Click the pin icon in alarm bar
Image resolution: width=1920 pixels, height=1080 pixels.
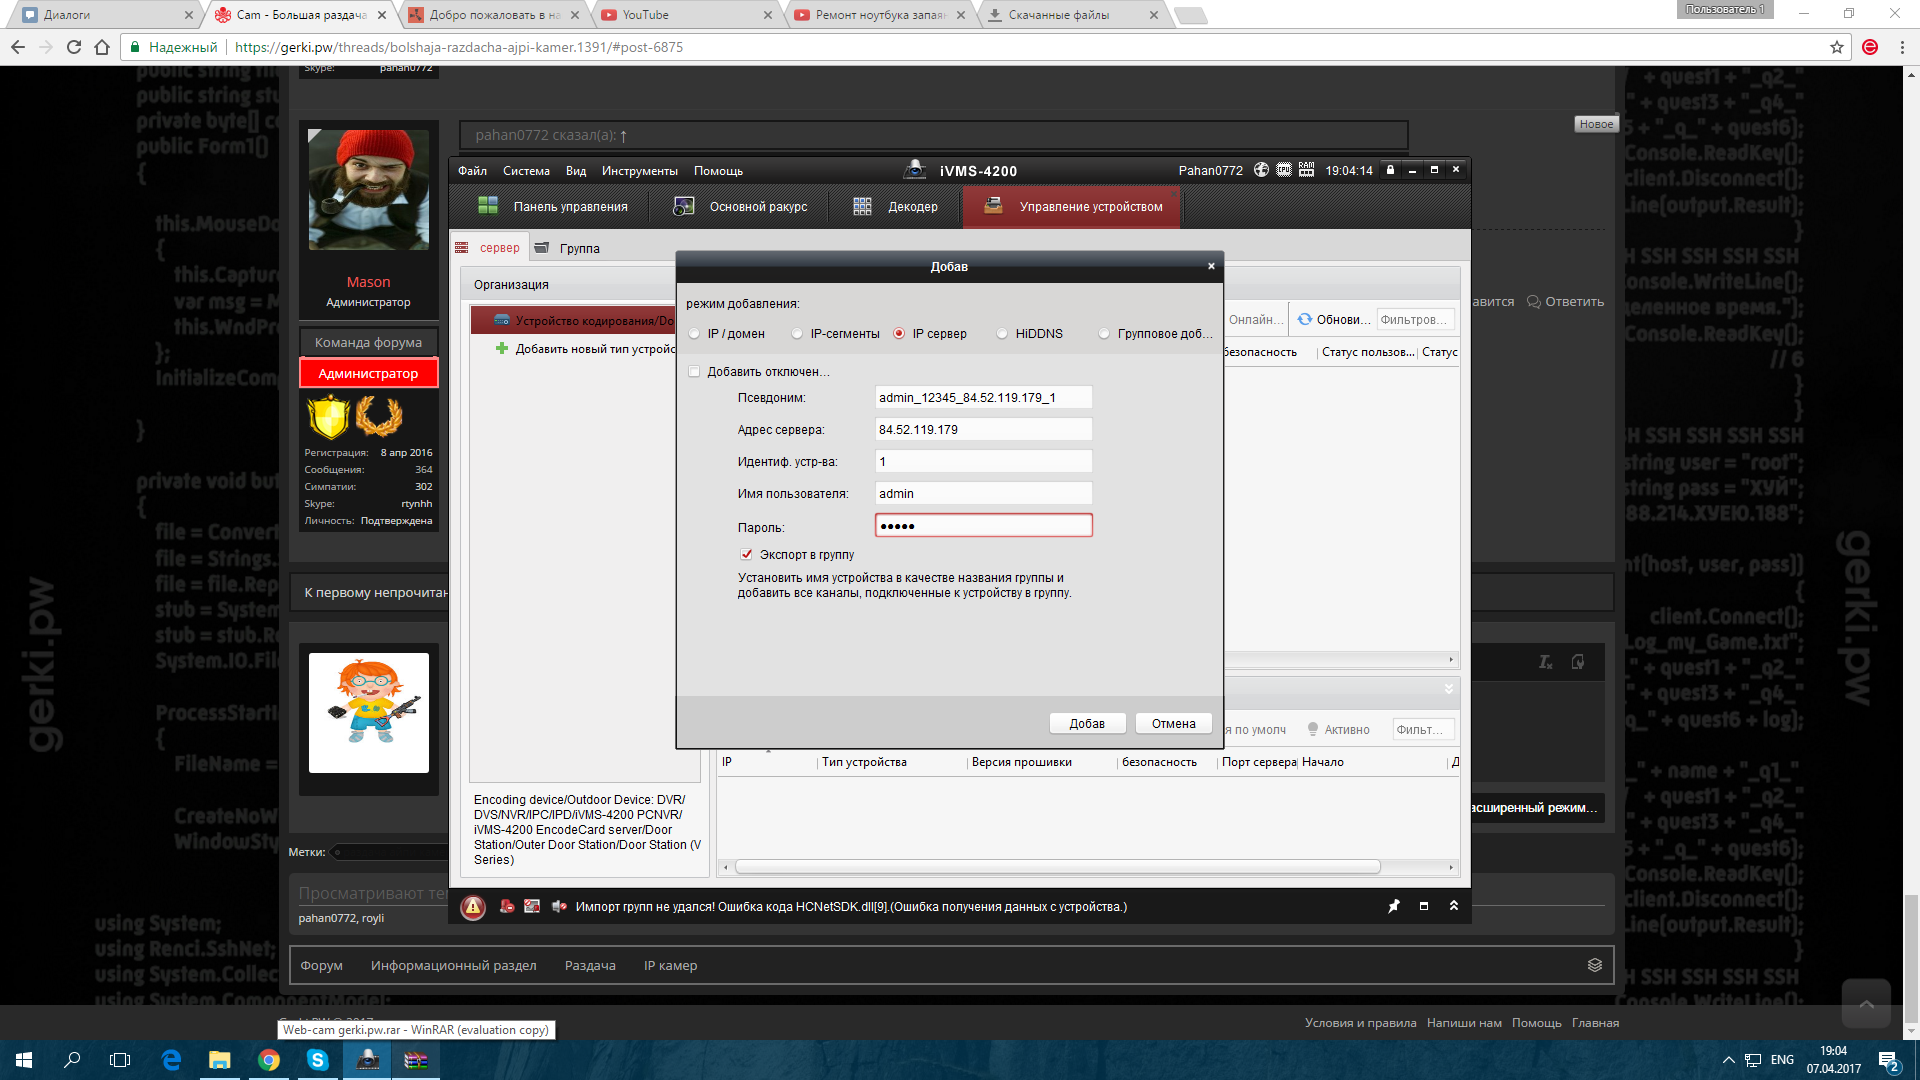pos(1394,906)
